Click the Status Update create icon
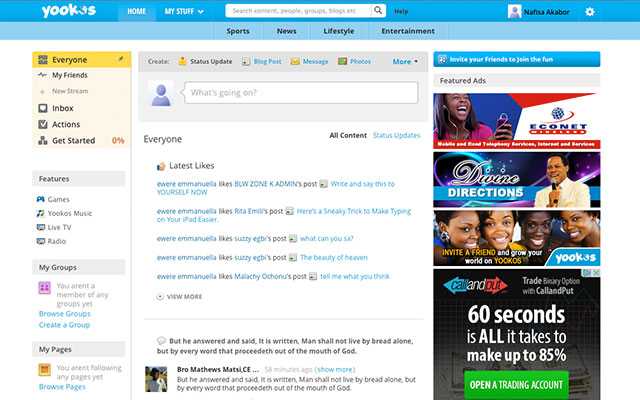 pos(183,61)
